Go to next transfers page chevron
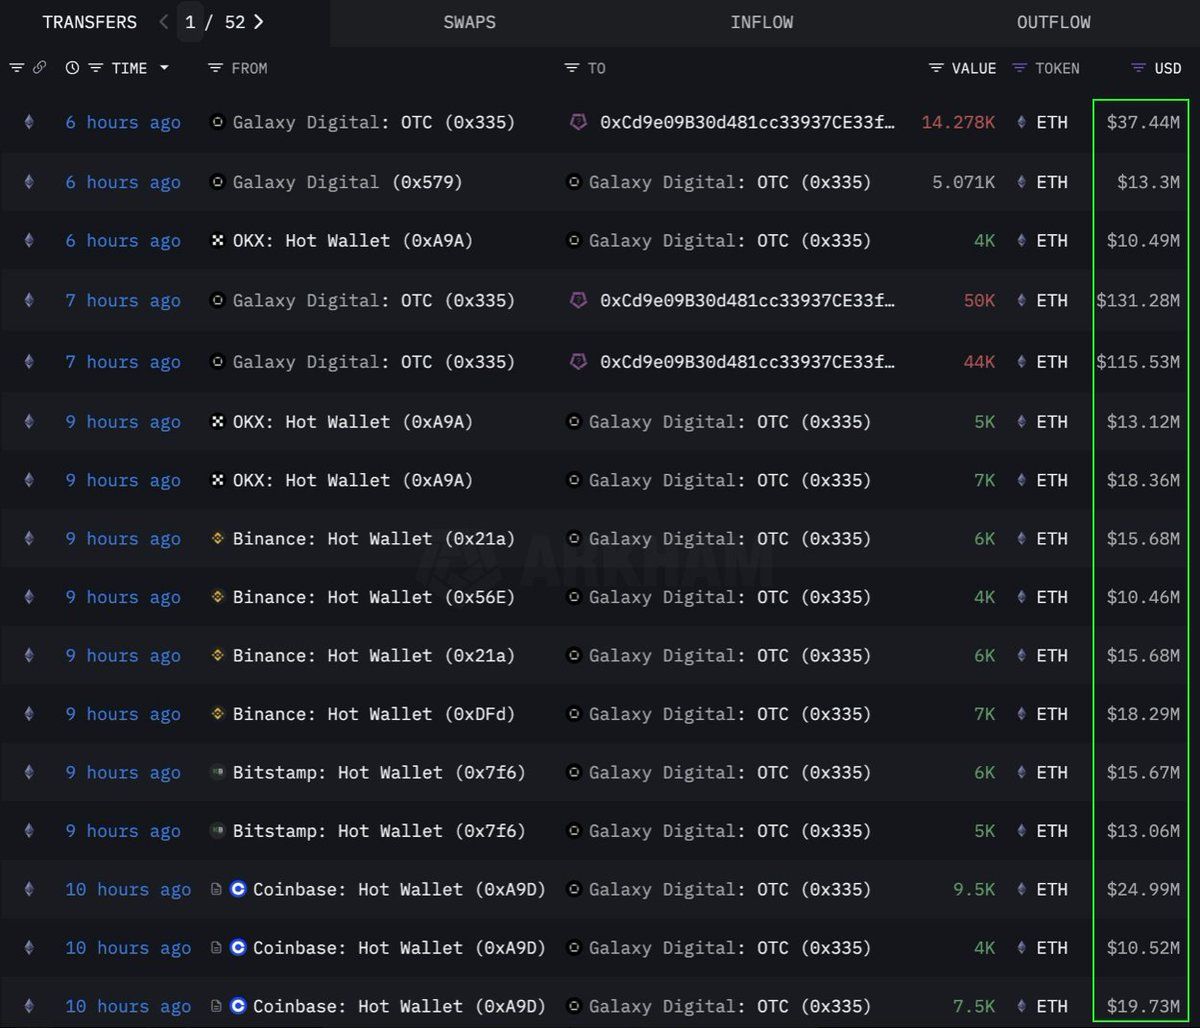This screenshot has width=1200, height=1028. tap(259, 22)
